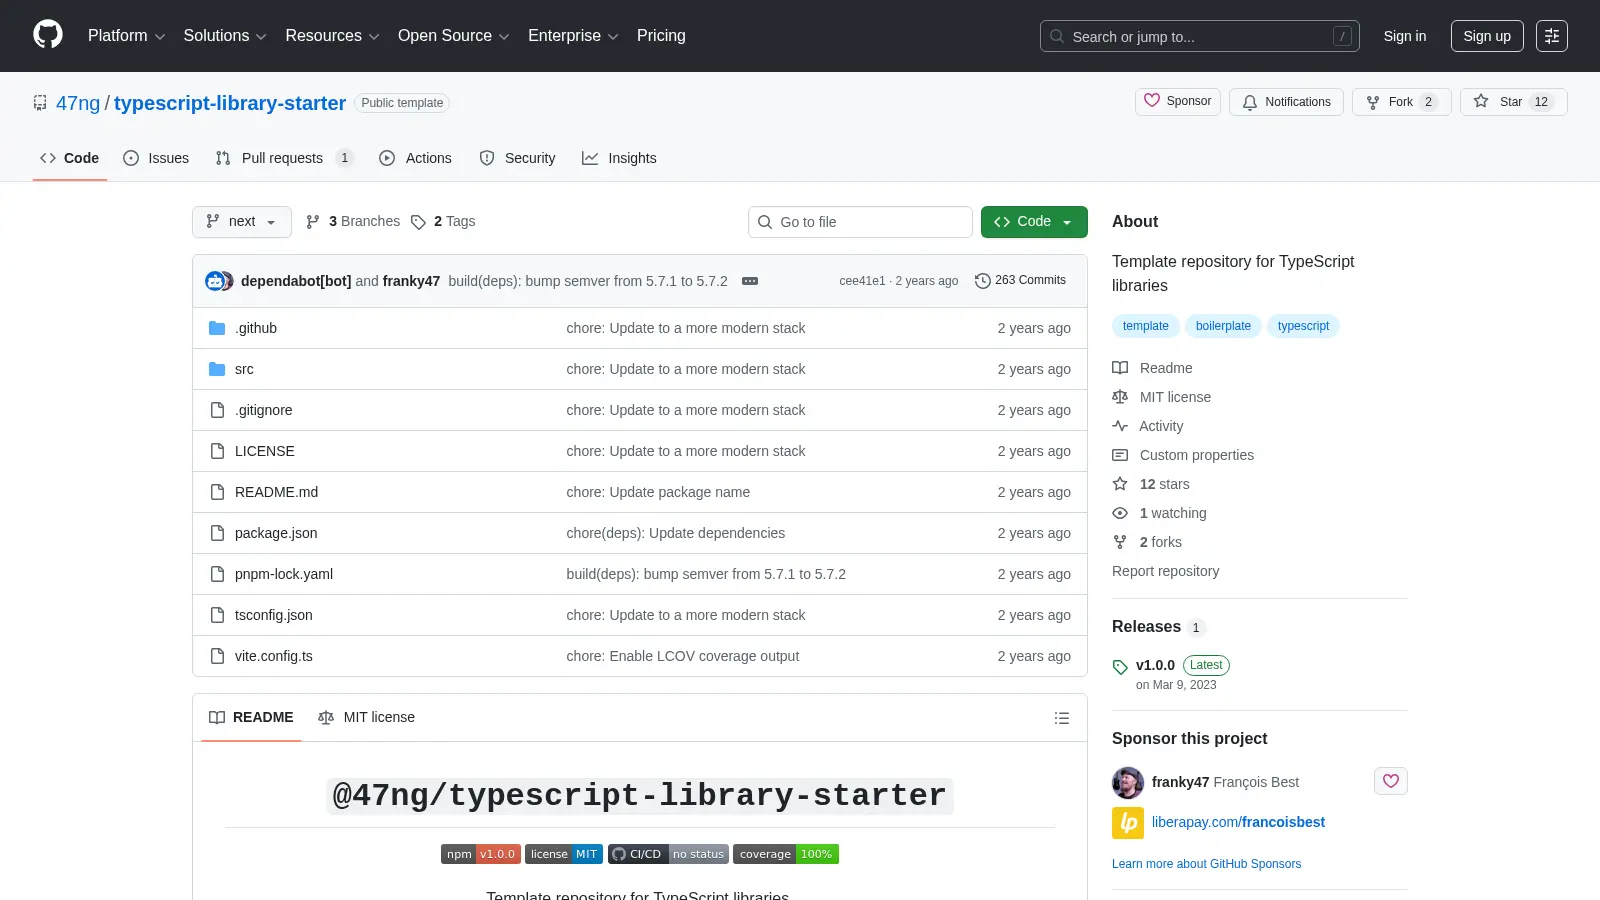
Task: Click the coverage 100% badge
Action: (x=786, y=854)
